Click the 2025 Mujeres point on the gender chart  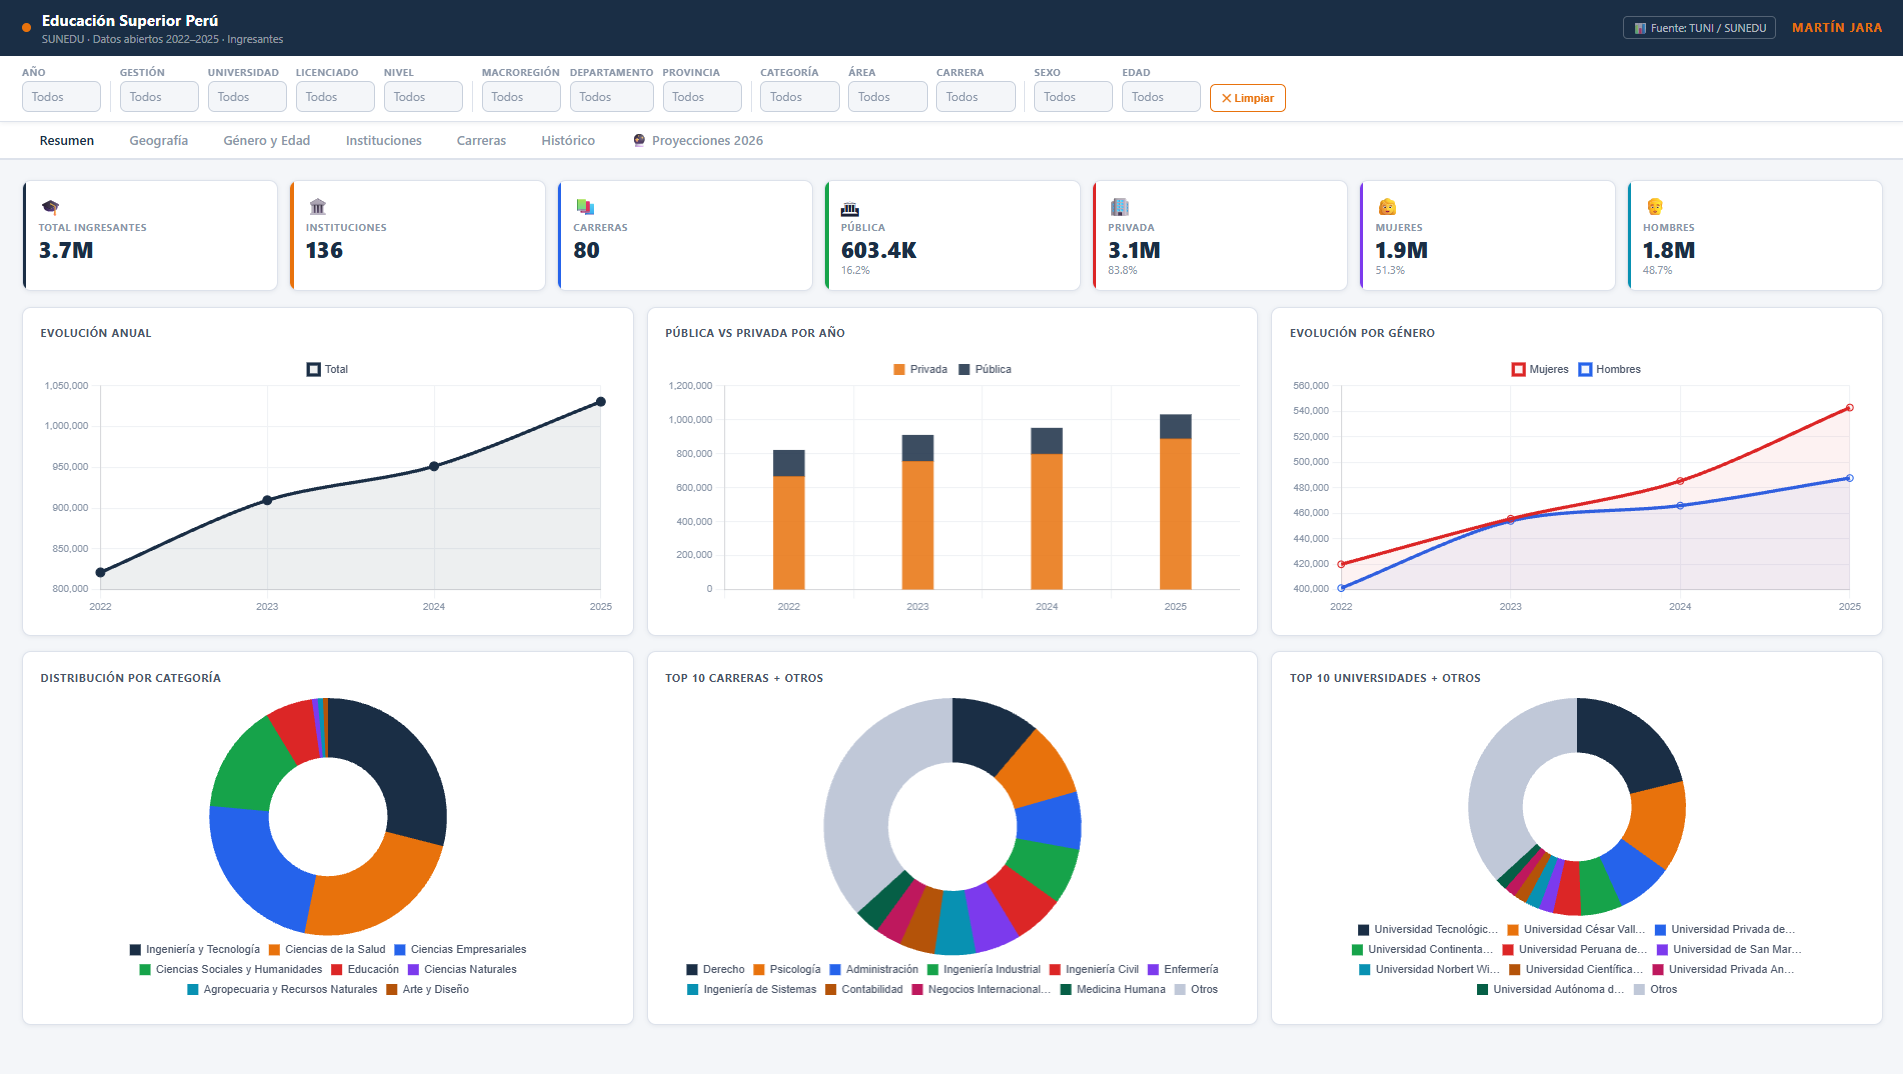[1849, 408]
